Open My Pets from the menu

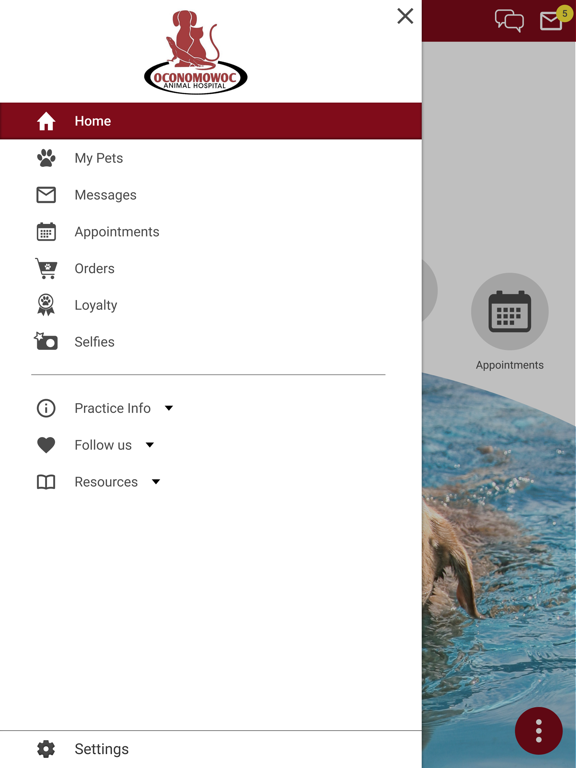211,158
